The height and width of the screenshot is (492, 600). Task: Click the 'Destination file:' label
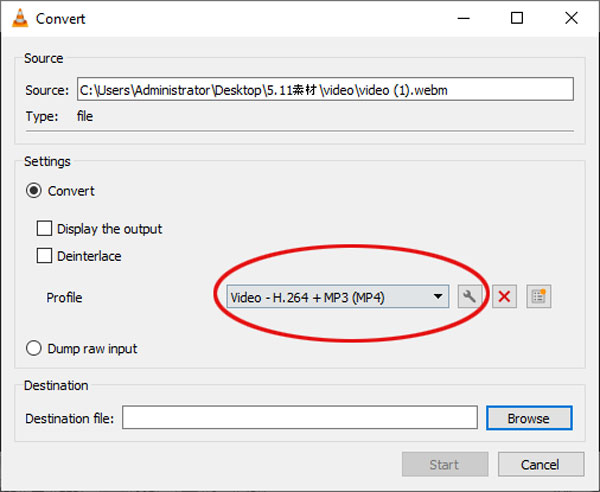[70, 418]
